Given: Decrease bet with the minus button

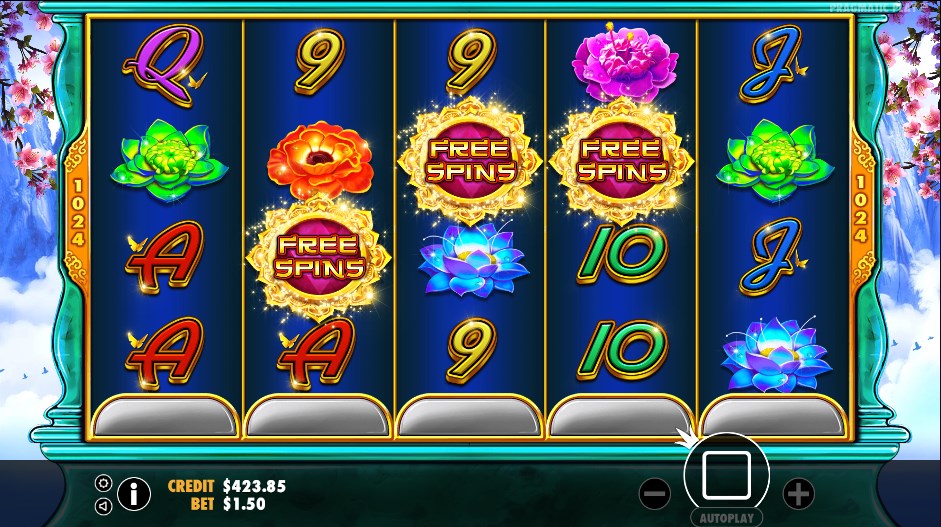Looking at the screenshot, I should [x=654, y=493].
